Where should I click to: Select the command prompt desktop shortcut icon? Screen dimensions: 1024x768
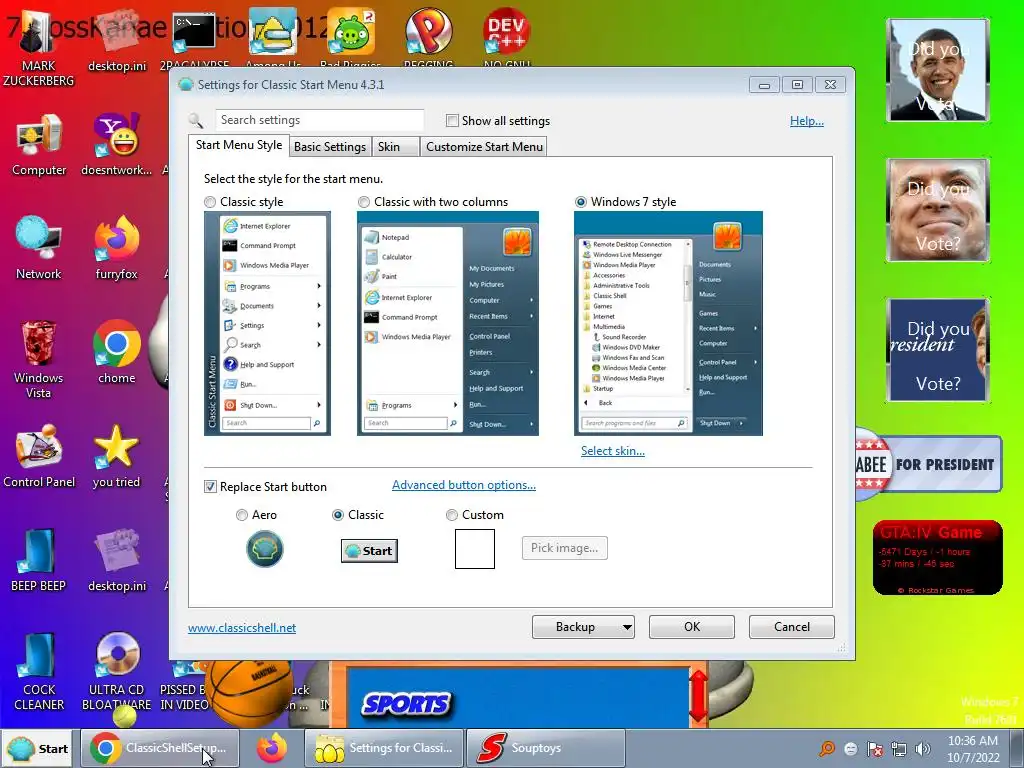point(195,34)
